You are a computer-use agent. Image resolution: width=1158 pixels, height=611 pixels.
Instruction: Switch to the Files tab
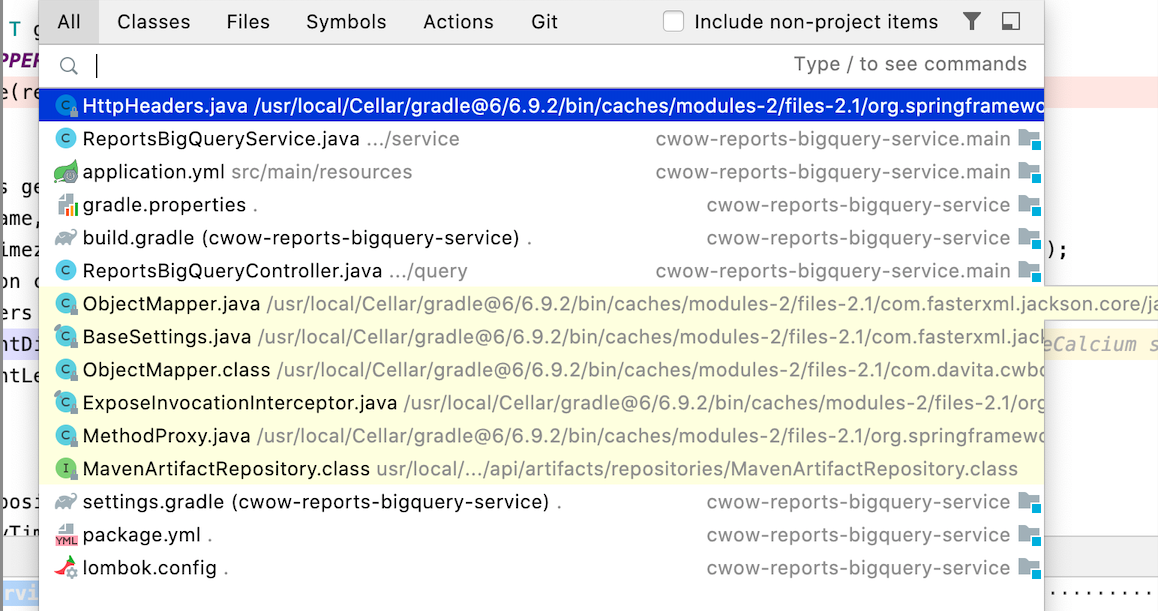248,22
